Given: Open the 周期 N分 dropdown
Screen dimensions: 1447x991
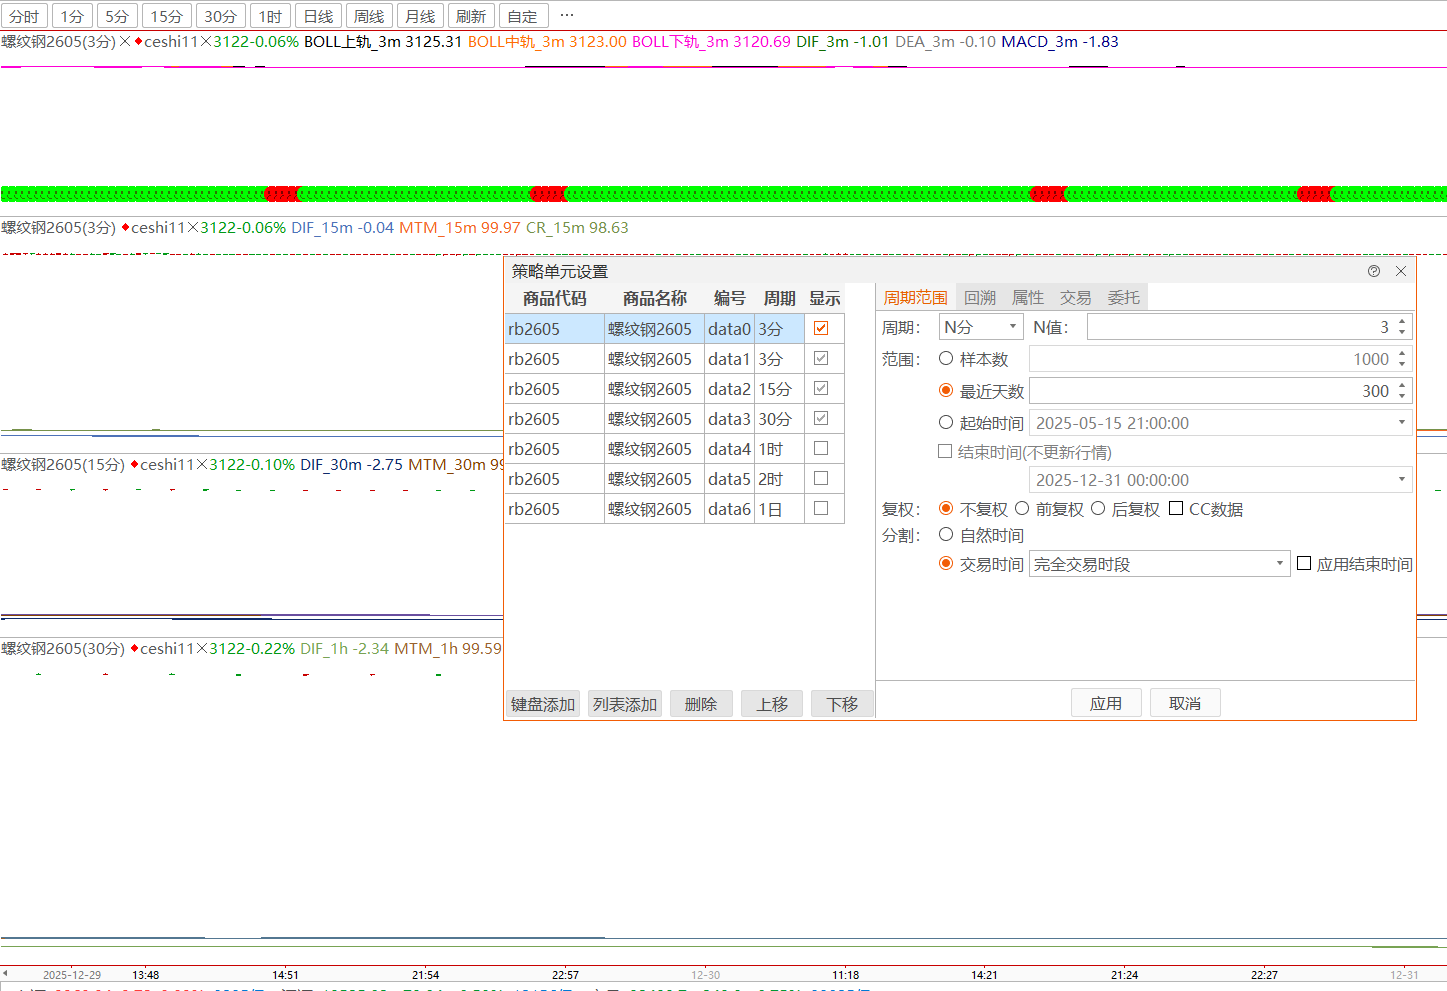Looking at the screenshot, I should coord(980,327).
